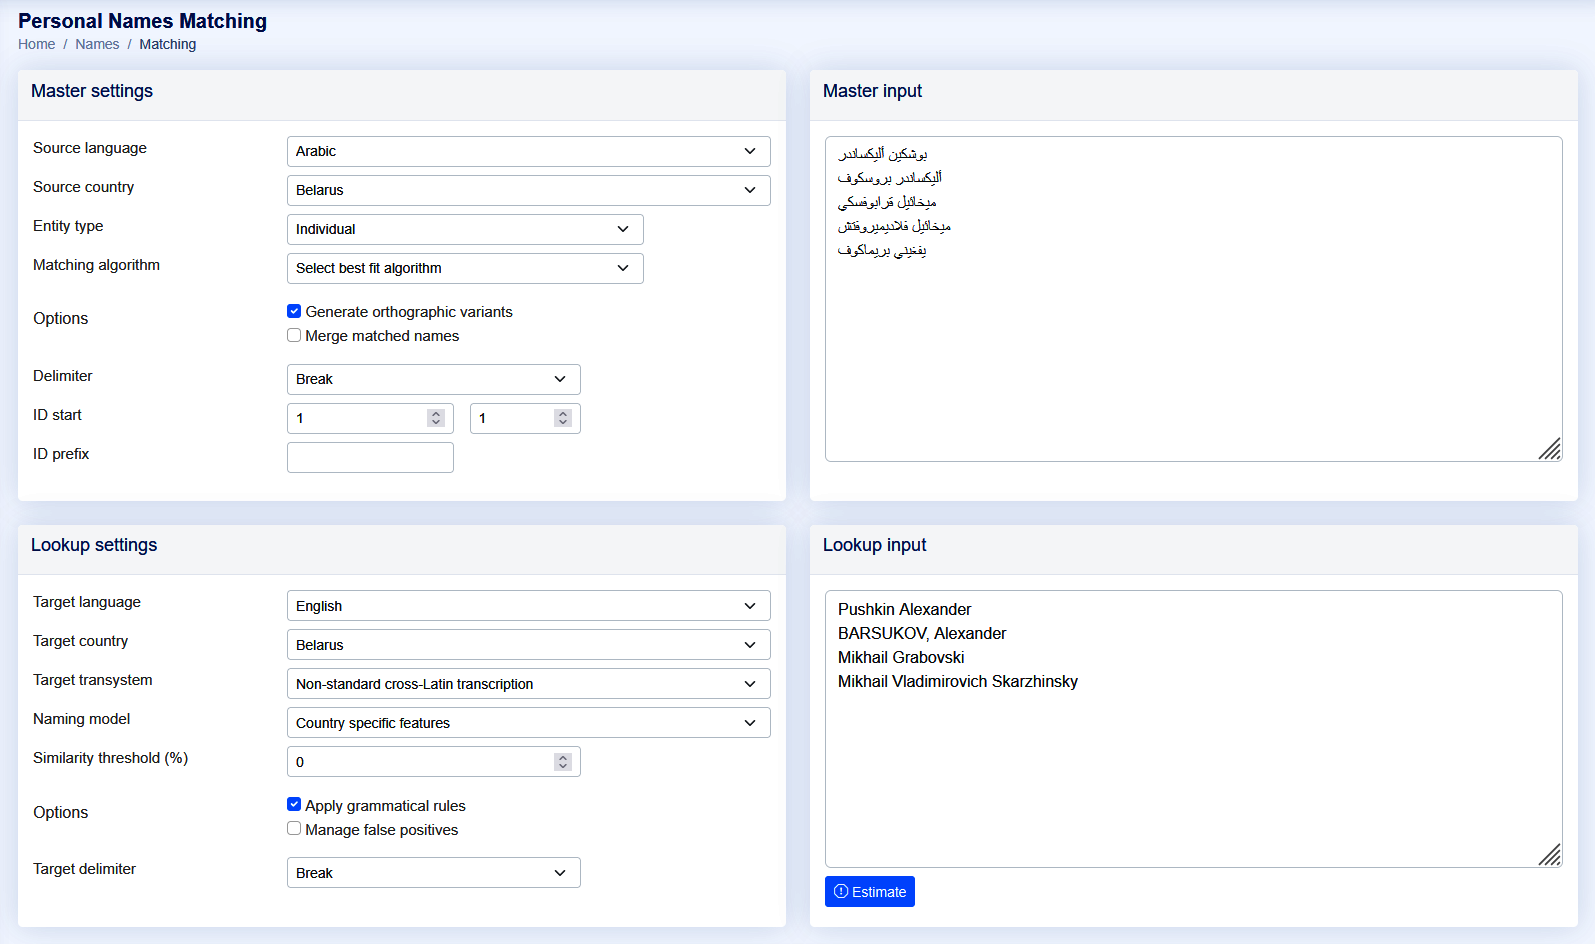Enable Merge matched names checkbox
Screen dimensions: 1595x944
(294, 335)
